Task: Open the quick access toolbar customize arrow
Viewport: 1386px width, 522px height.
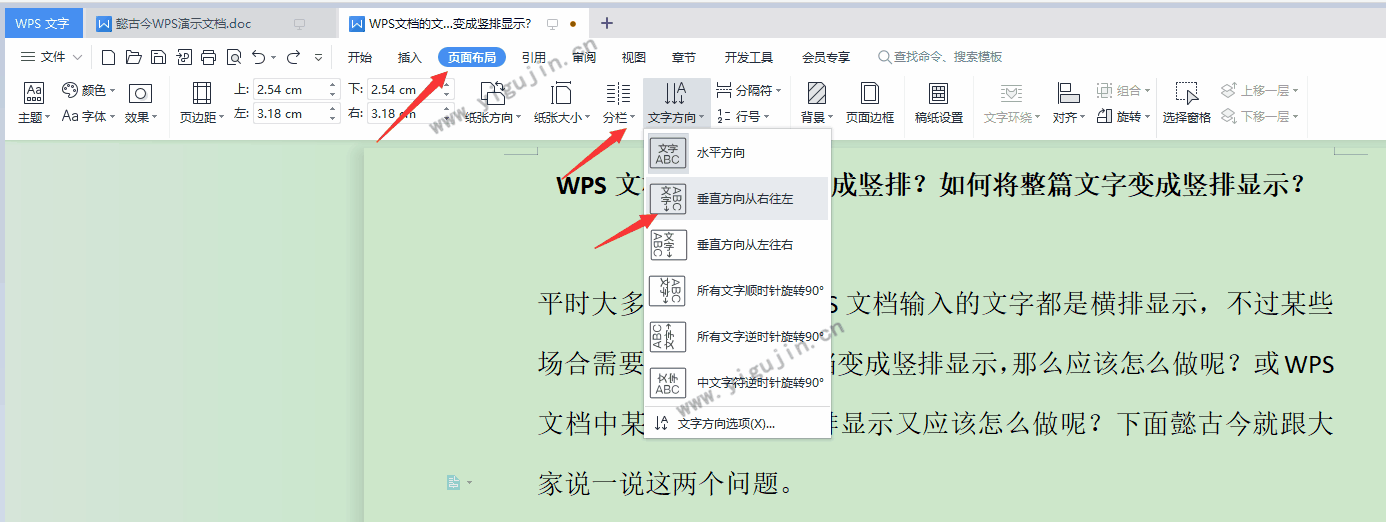Action: tap(319, 57)
